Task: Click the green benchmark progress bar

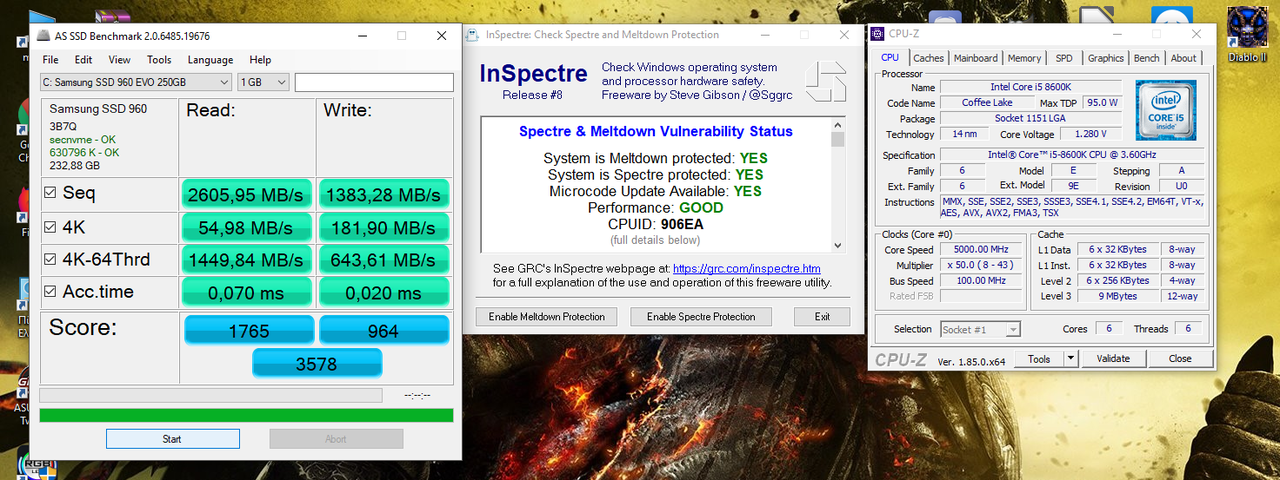Action: tap(246, 415)
